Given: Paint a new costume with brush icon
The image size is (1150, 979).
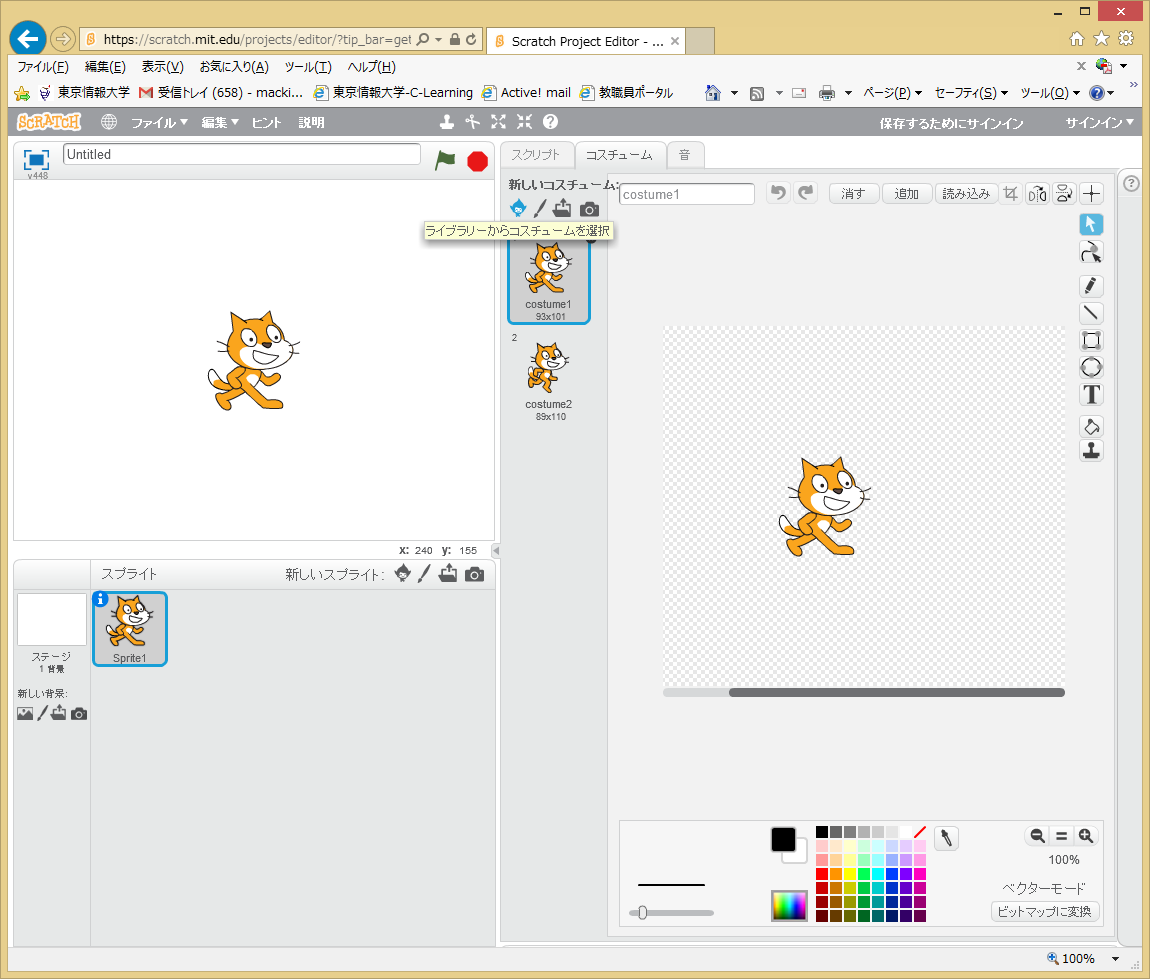Looking at the screenshot, I should pyautogui.click(x=540, y=208).
